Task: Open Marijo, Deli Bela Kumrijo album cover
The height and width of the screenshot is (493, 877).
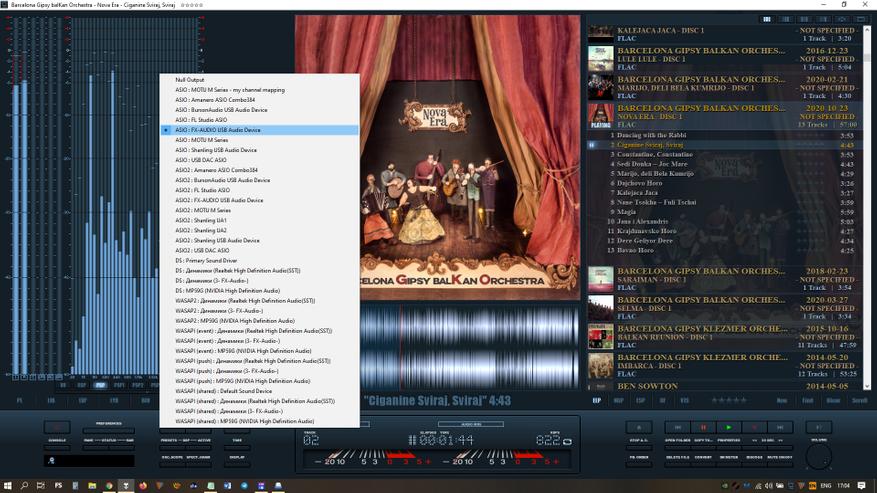Action: (x=601, y=87)
